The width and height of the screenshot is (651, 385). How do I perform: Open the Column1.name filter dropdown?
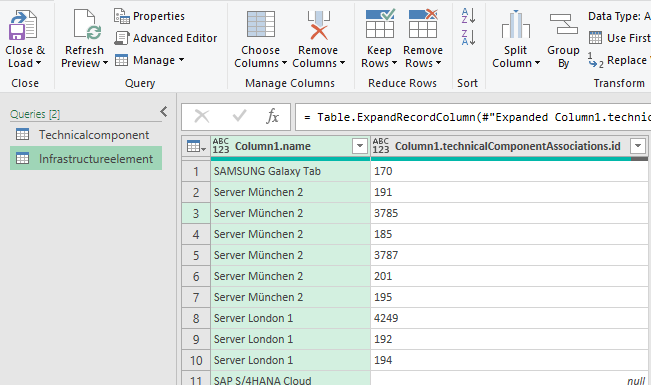click(360, 146)
